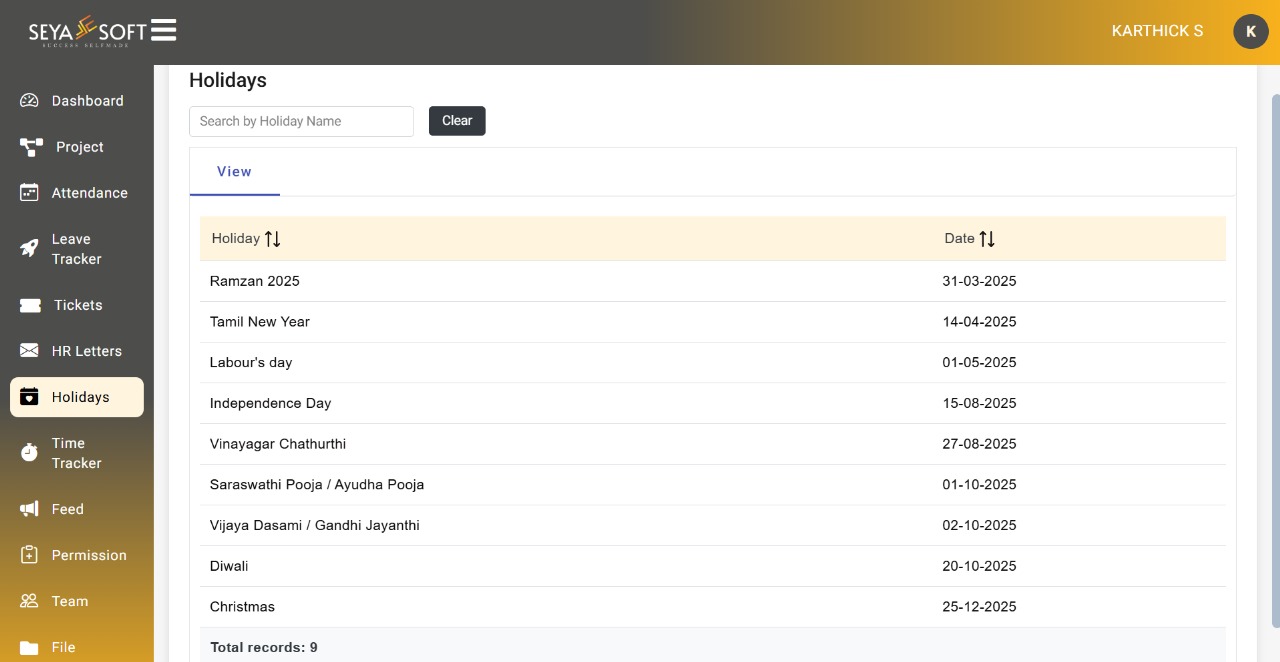Sort the table by Date arrows

[x=987, y=239]
